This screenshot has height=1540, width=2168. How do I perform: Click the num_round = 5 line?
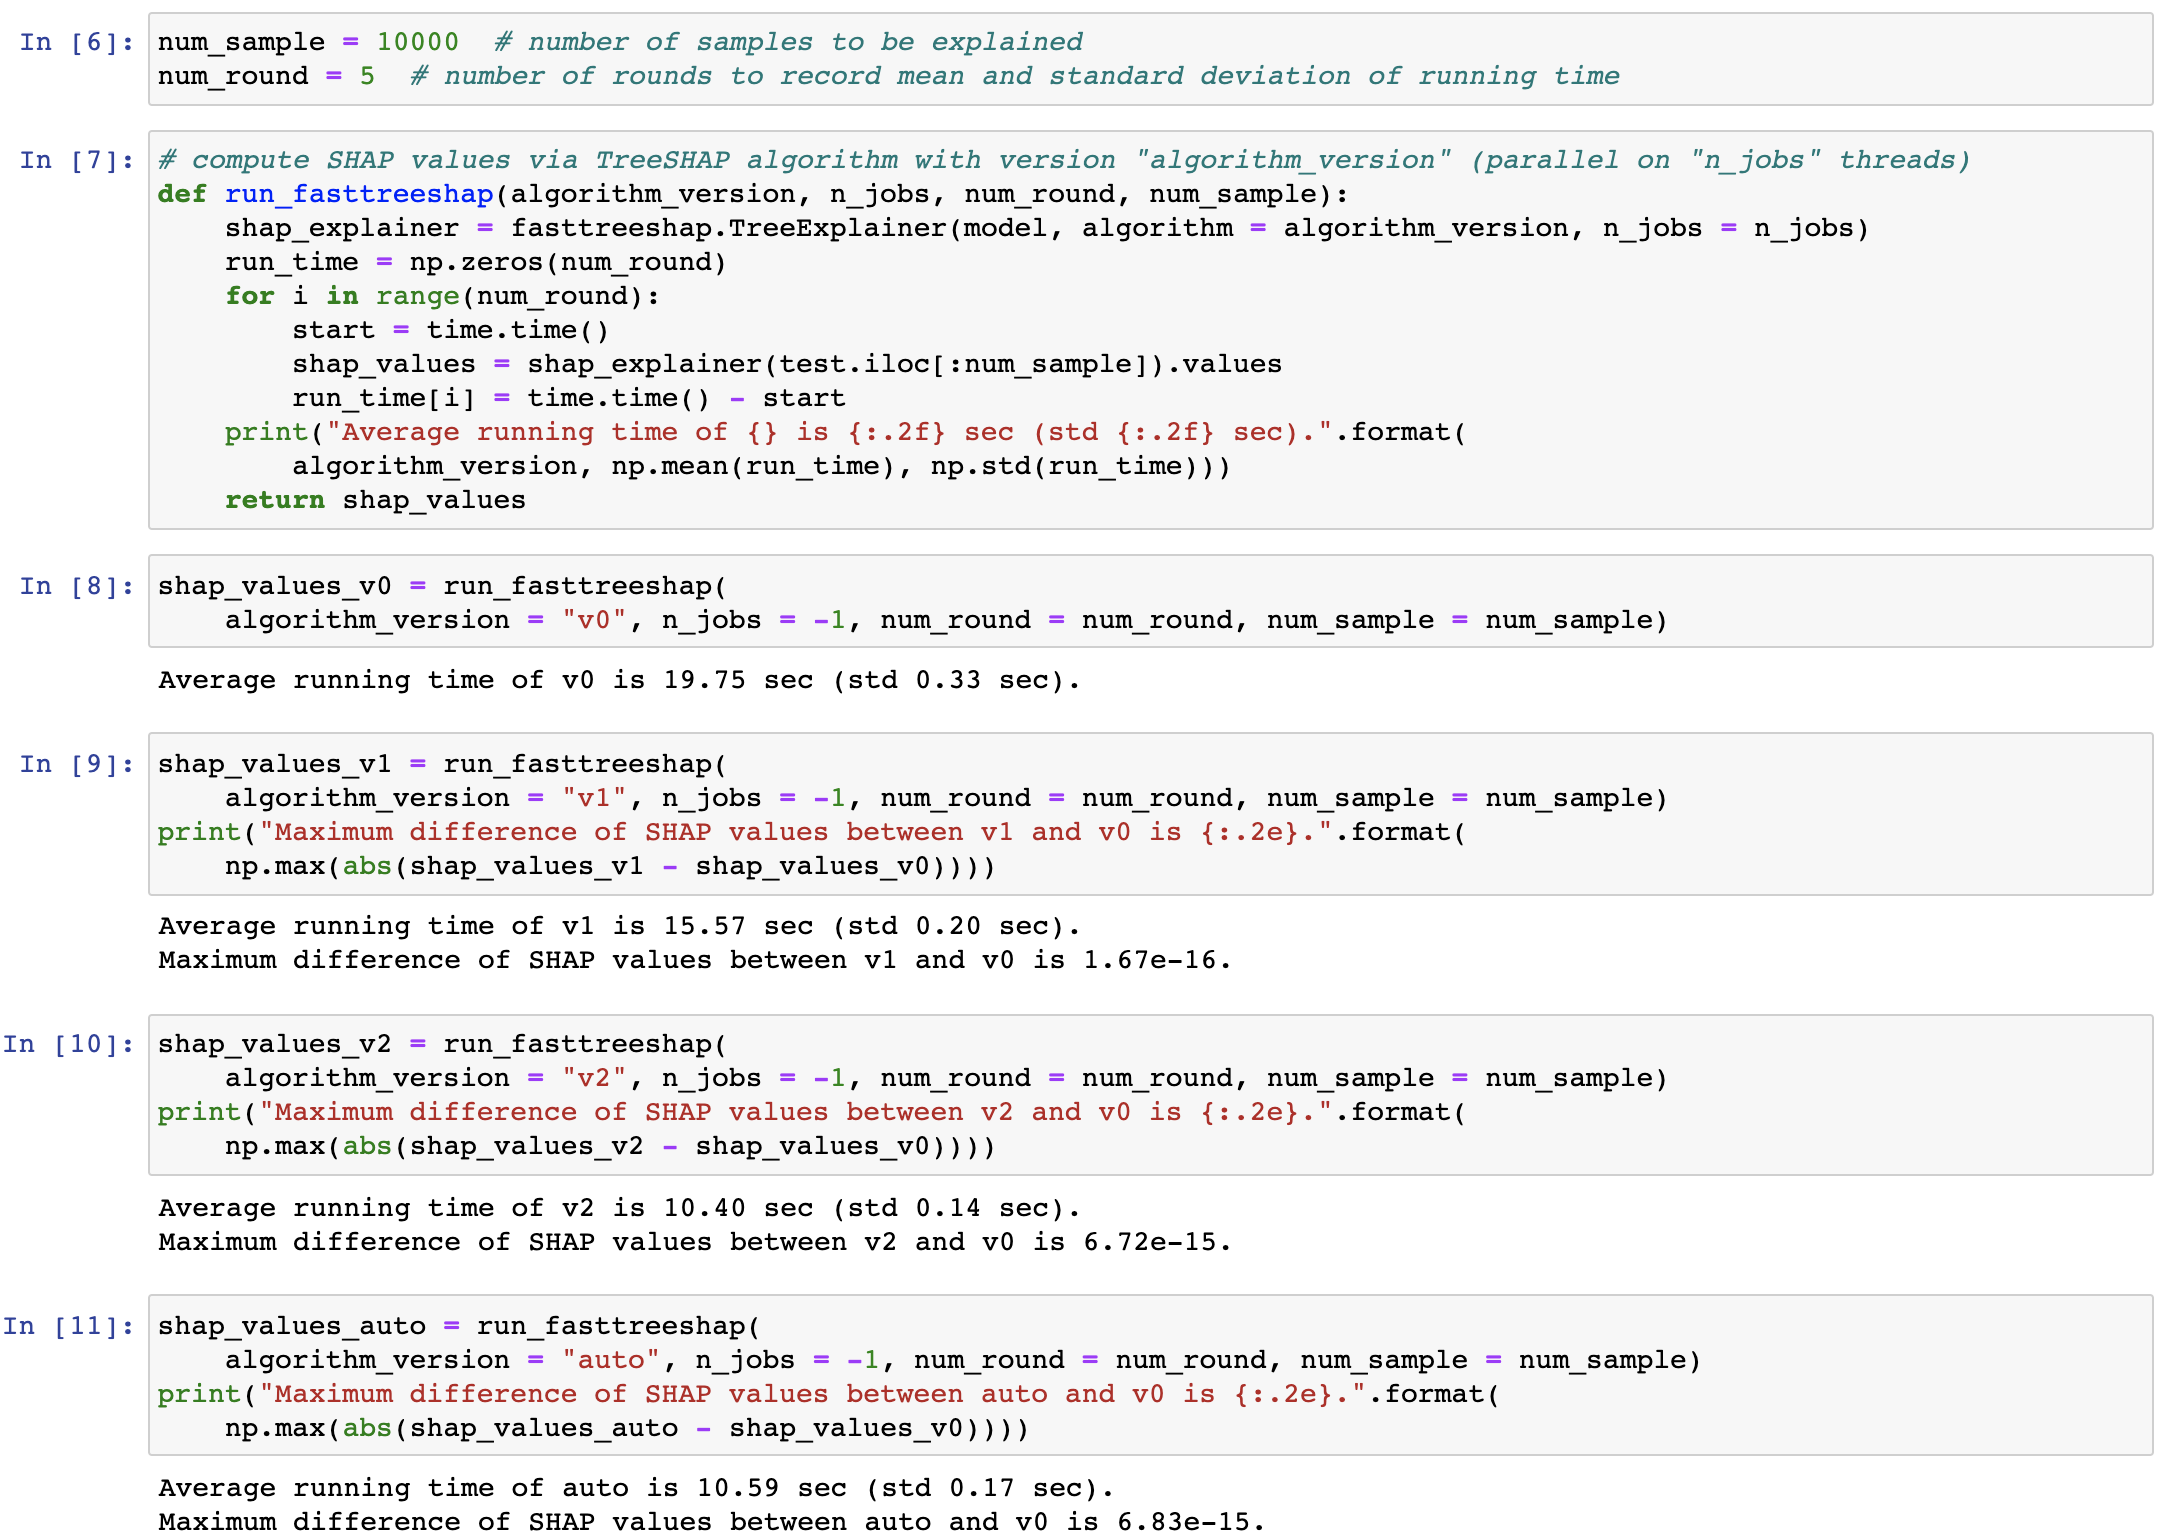pos(888,76)
